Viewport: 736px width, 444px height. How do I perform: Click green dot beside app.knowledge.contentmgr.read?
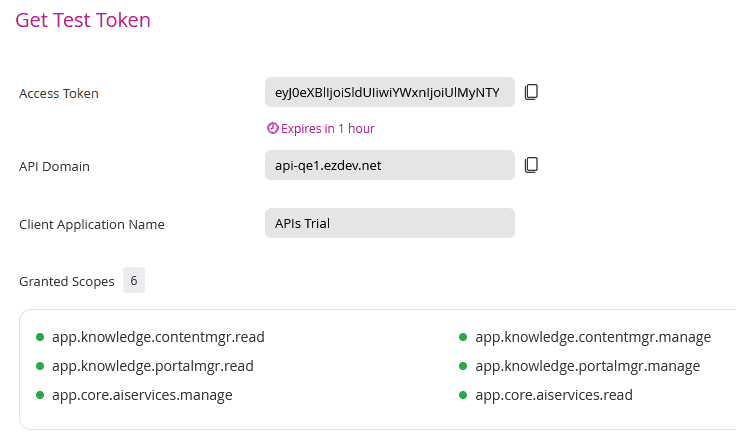click(40, 337)
